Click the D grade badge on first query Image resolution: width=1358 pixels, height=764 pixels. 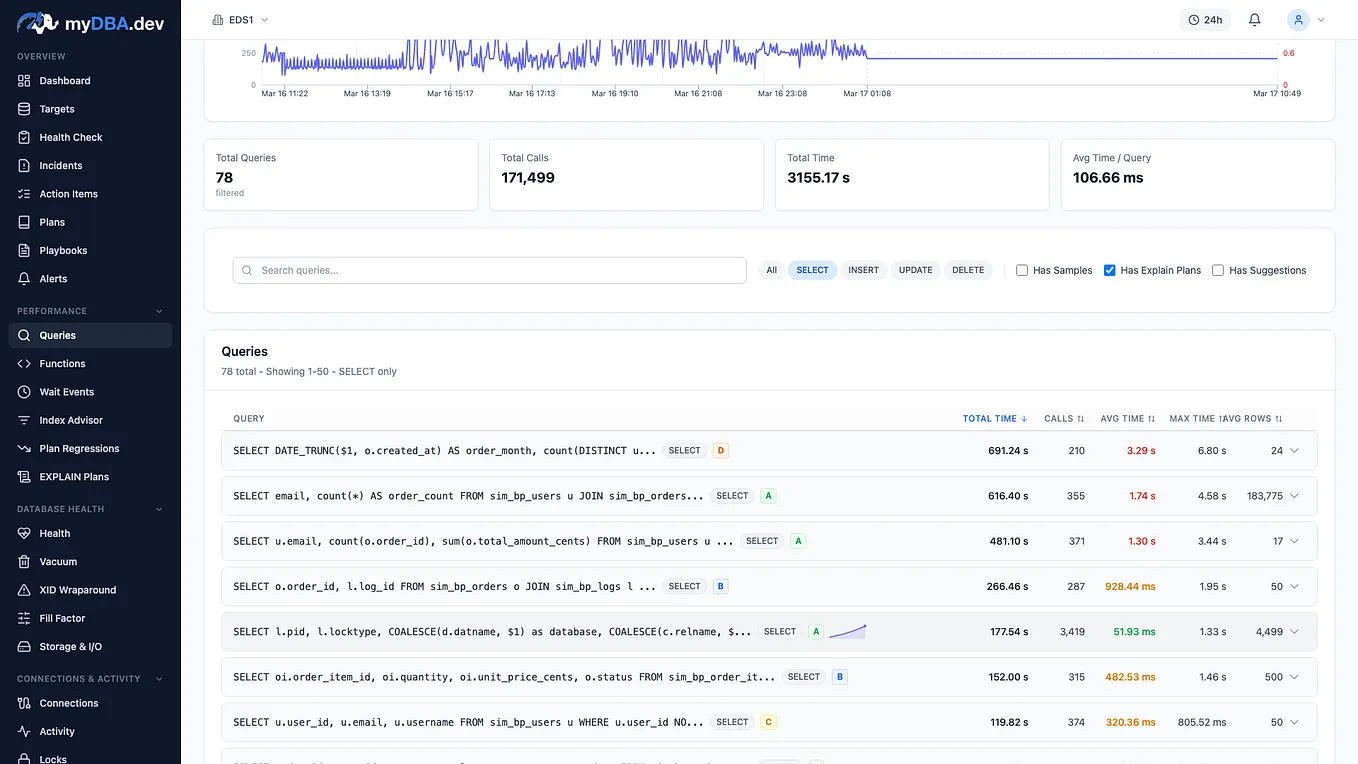720,451
